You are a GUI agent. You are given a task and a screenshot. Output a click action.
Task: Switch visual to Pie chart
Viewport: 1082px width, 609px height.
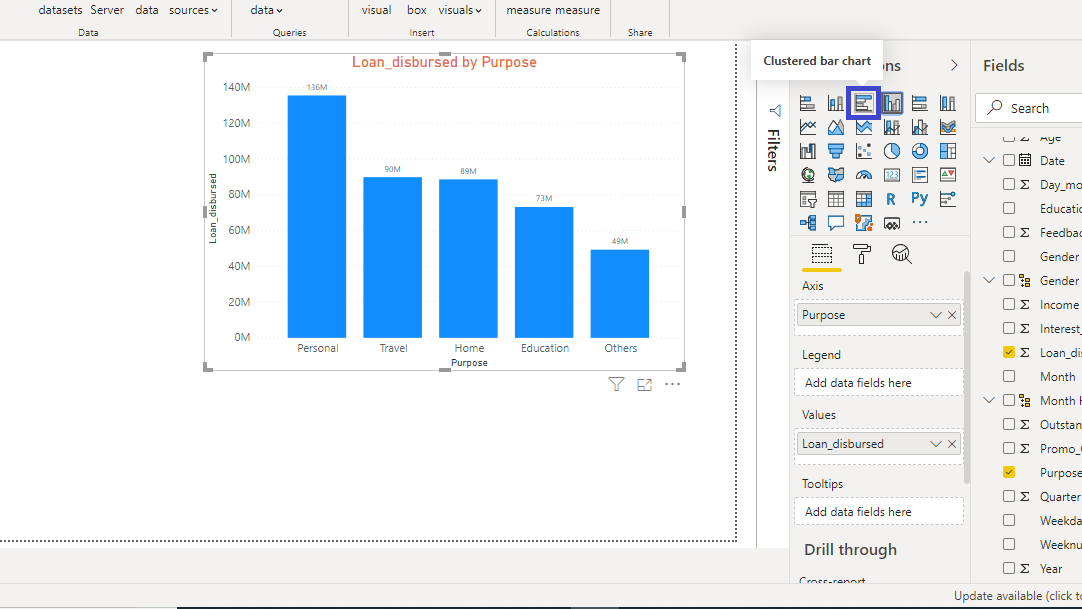892,151
